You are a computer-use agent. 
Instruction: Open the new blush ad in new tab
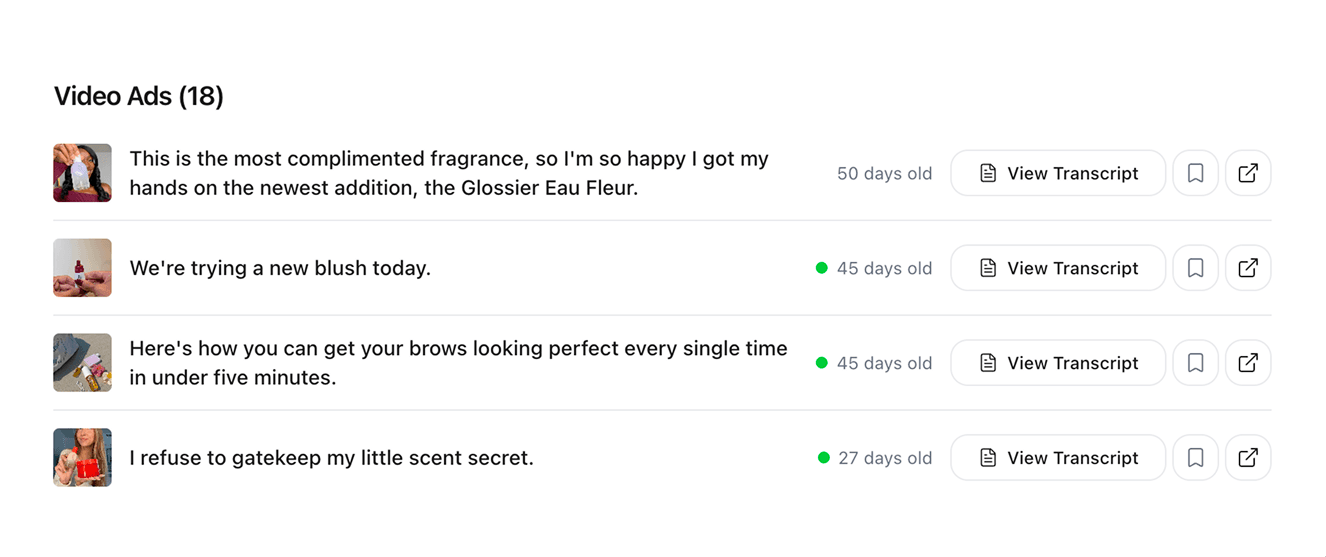click(x=1248, y=268)
